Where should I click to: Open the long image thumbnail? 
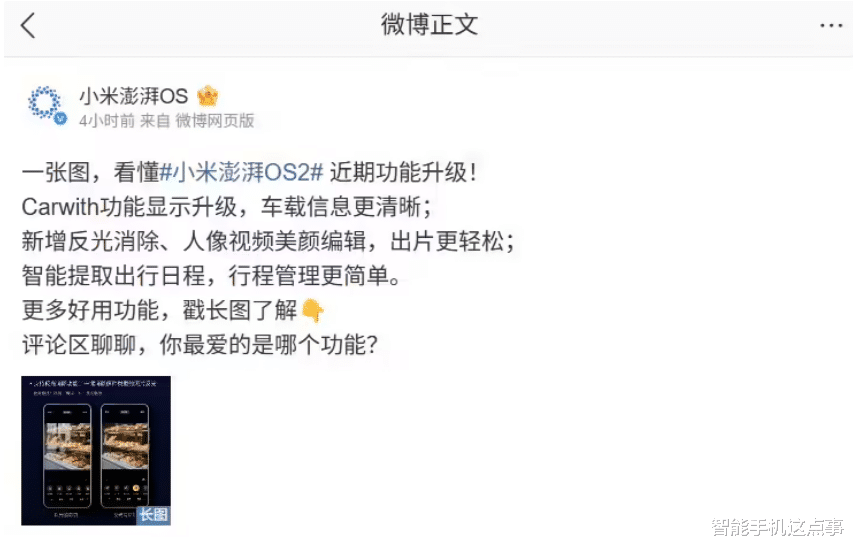coord(96,451)
